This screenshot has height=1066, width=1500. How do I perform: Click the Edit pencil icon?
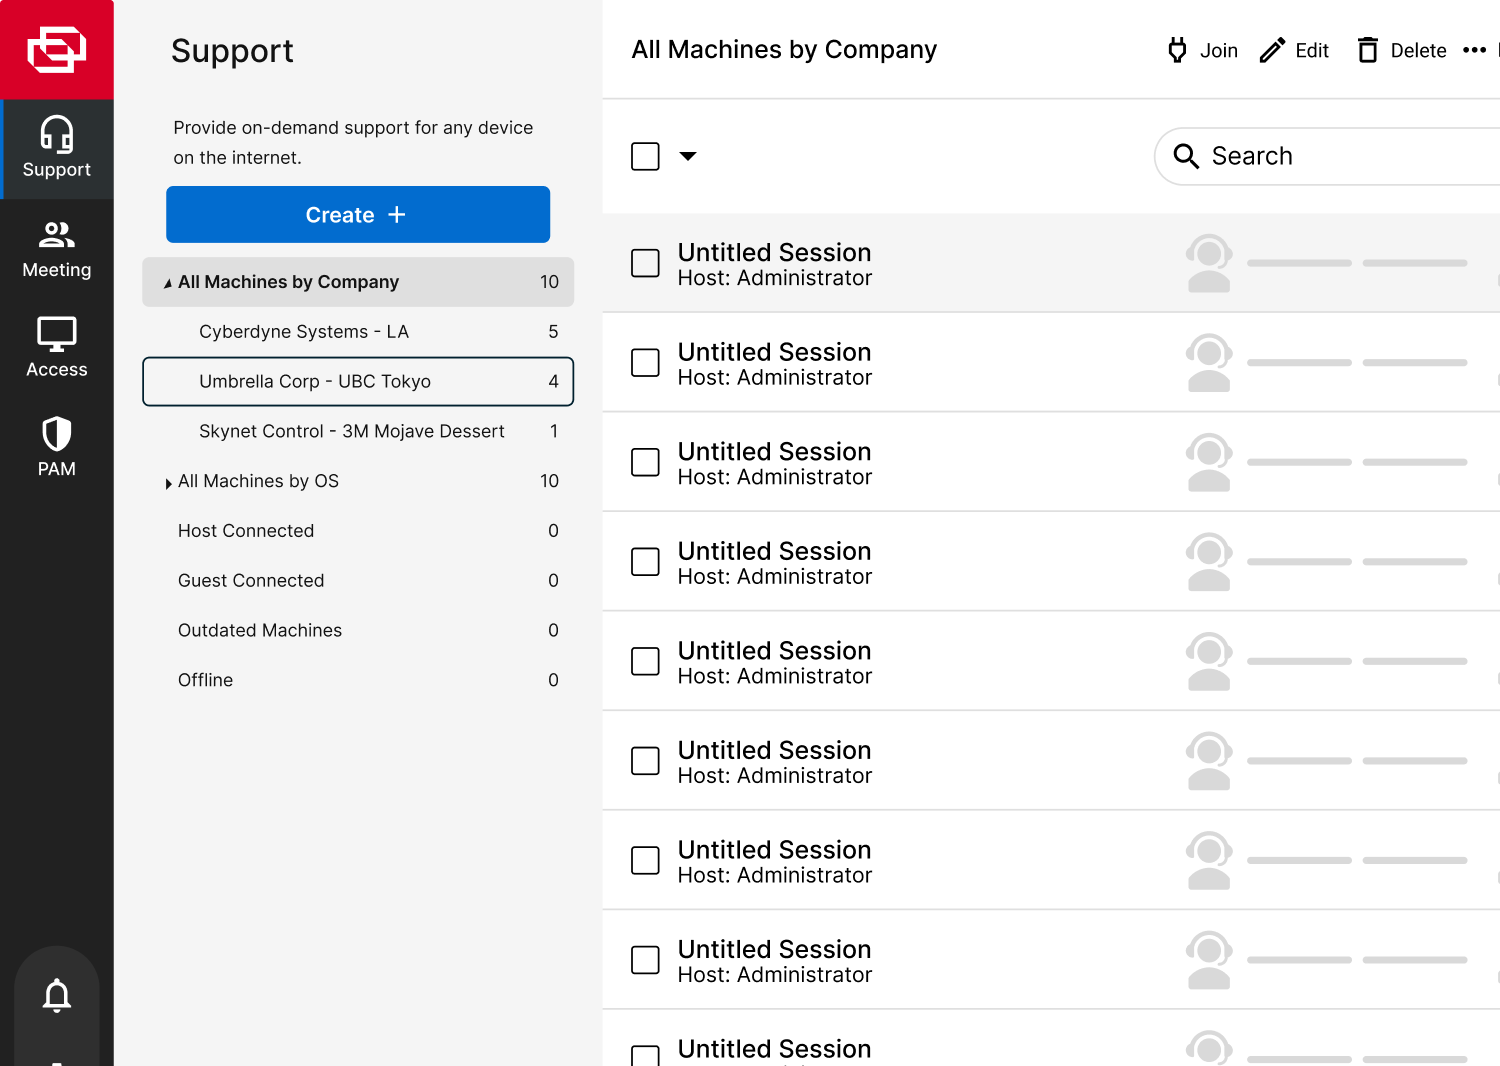[1272, 50]
